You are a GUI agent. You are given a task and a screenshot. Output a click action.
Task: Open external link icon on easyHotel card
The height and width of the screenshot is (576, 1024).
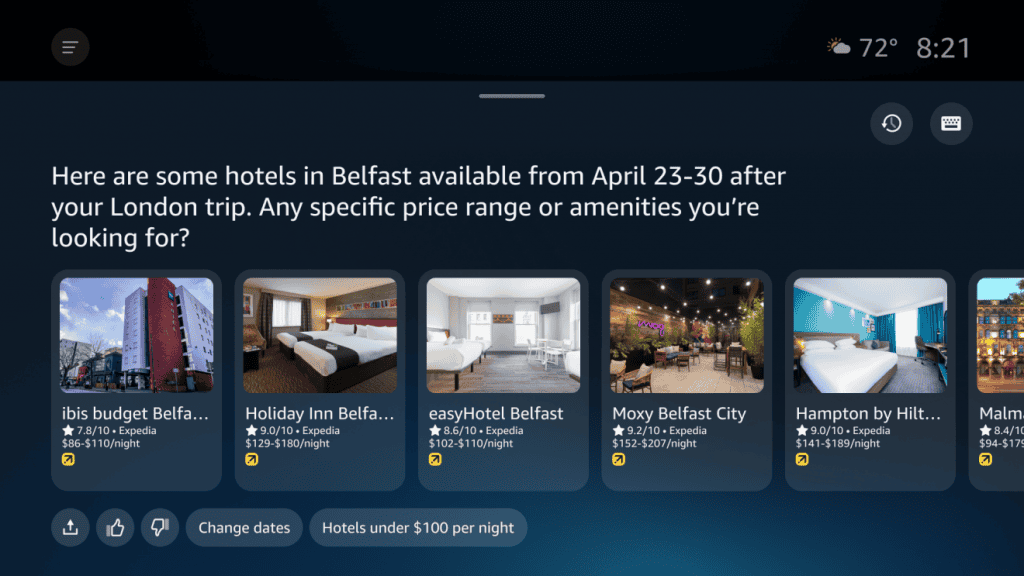436,460
